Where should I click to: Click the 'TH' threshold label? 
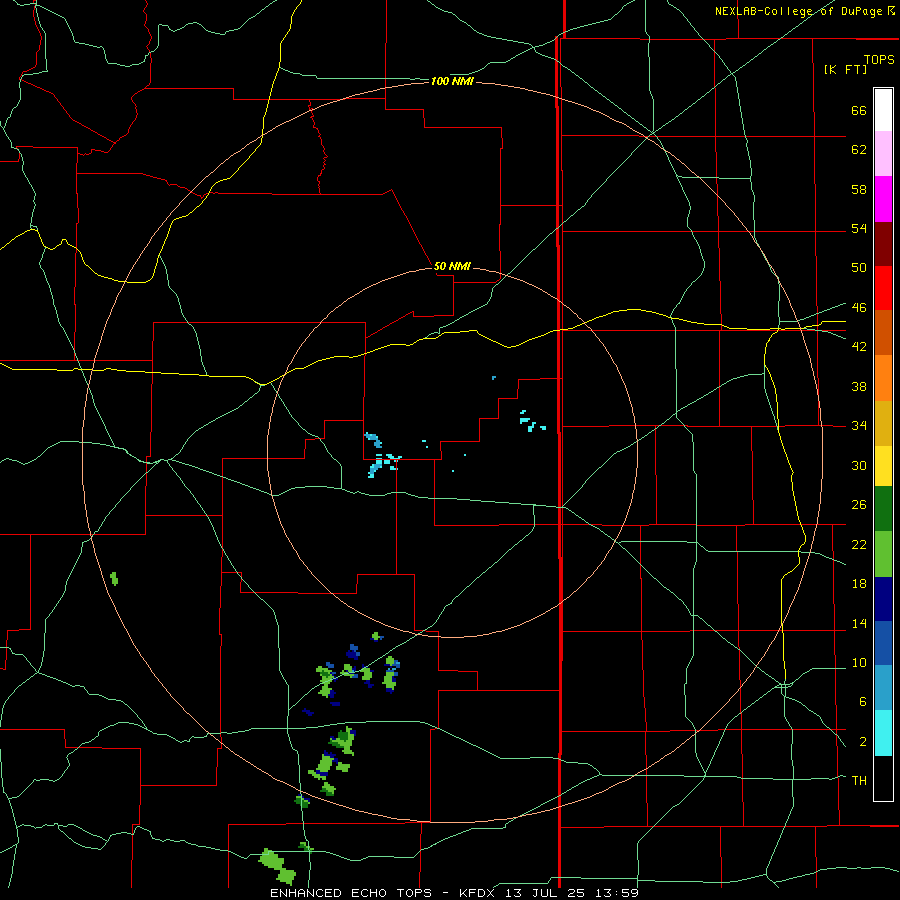point(859,780)
